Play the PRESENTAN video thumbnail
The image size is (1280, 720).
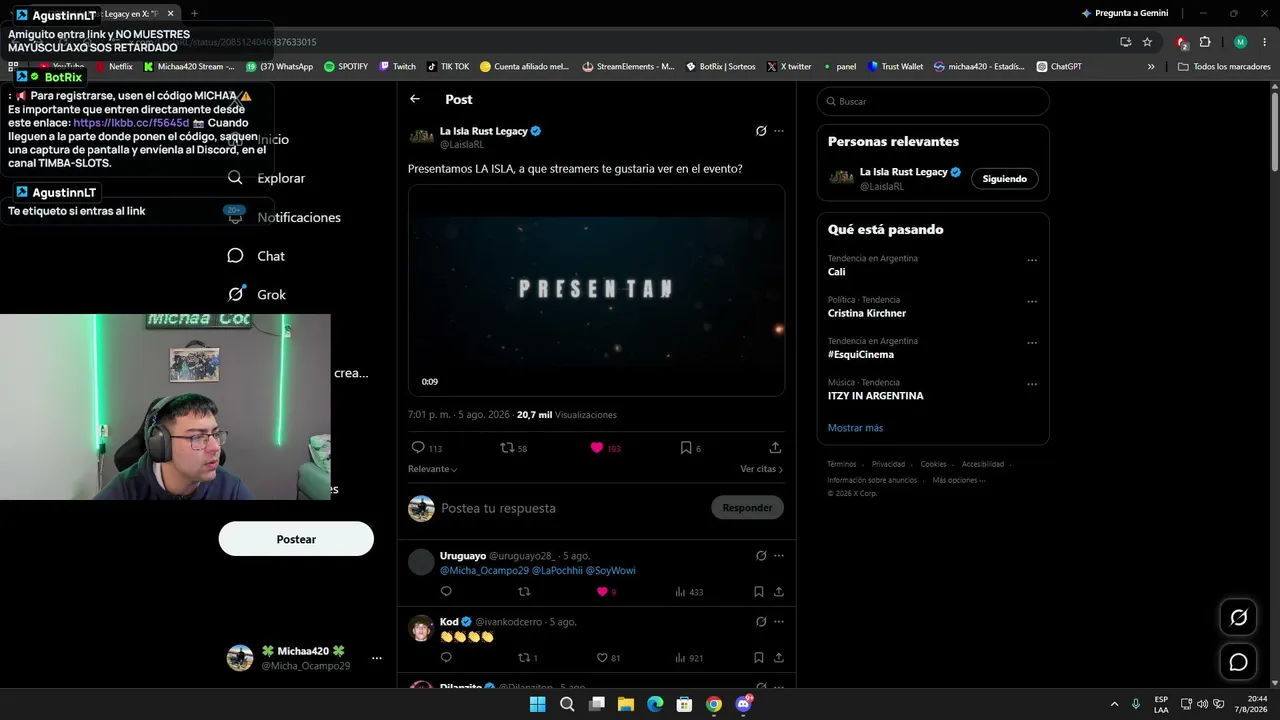pos(596,290)
